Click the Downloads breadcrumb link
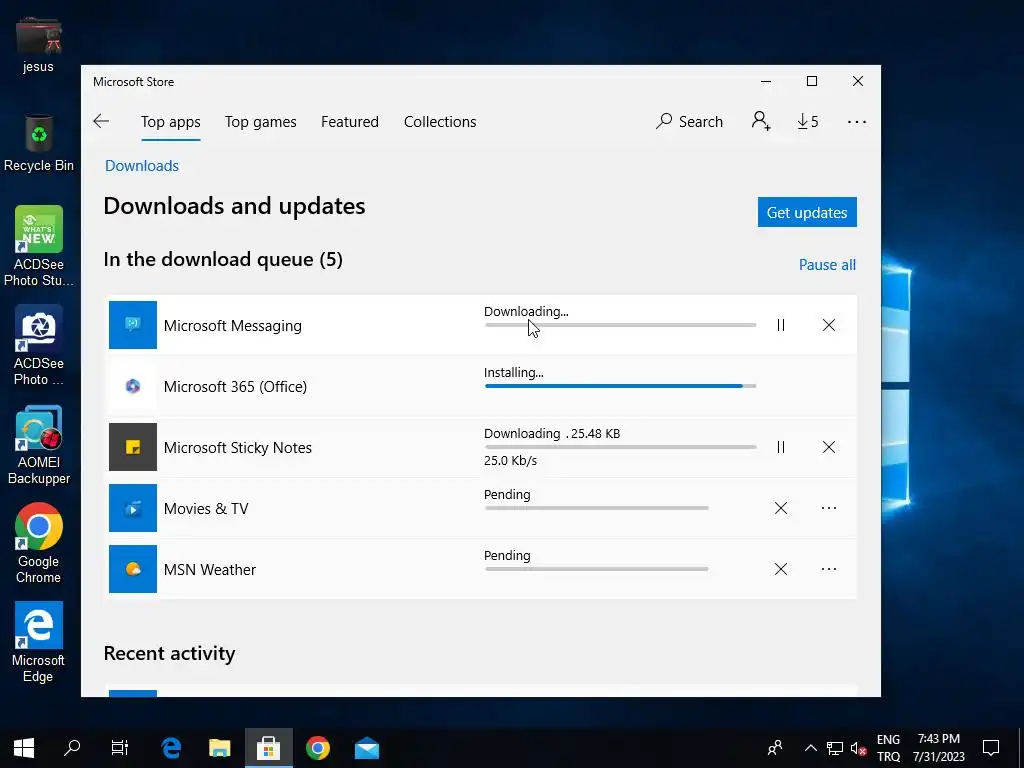The width and height of the screenshot is (1024, 768). 142,166
